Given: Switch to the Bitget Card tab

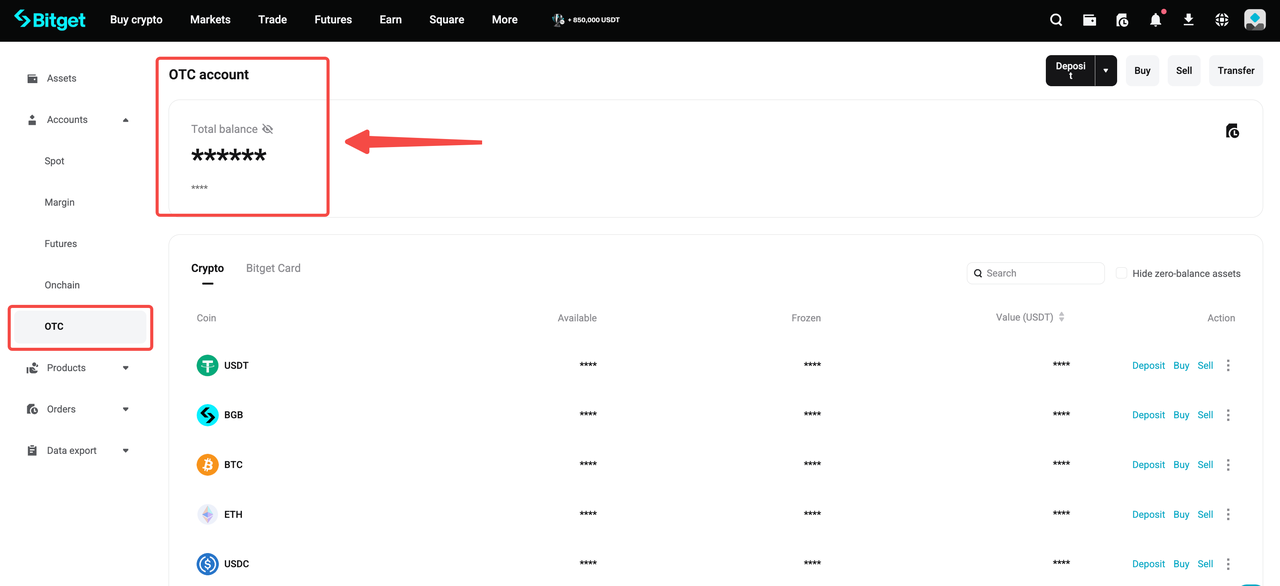Looking at the screenshot, I should (x=273, y=267).
